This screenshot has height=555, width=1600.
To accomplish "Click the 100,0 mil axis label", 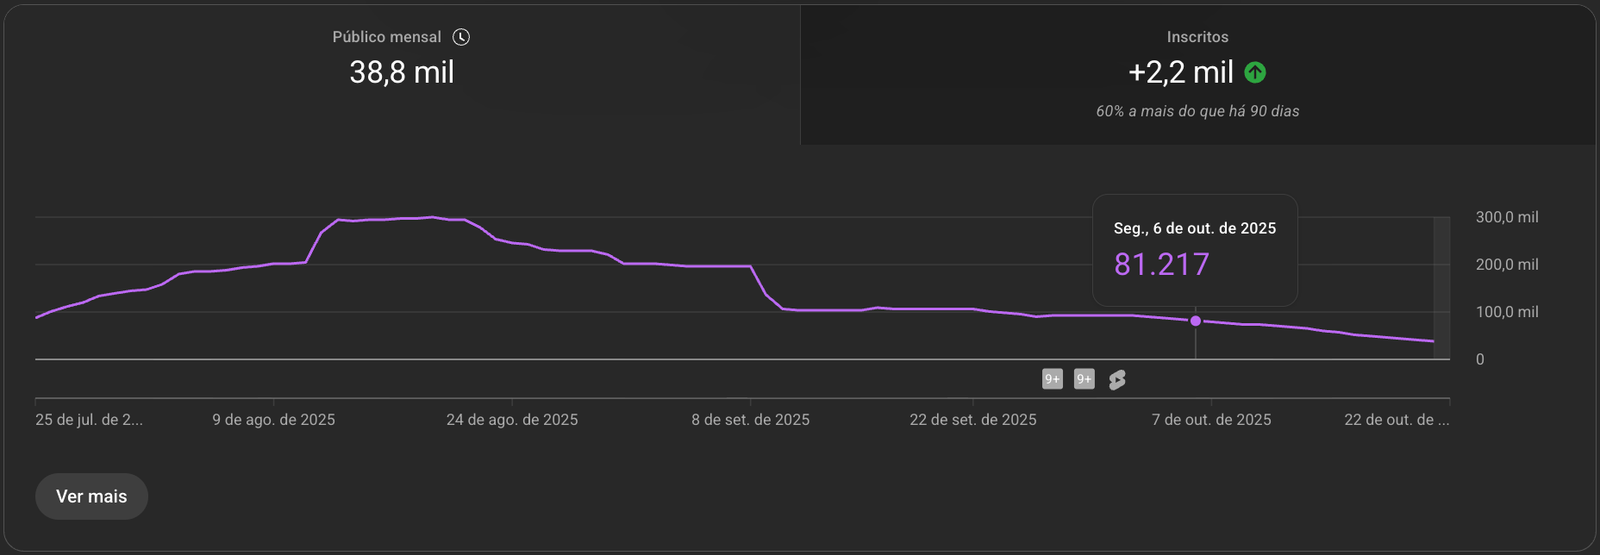I will point(1507,312).
